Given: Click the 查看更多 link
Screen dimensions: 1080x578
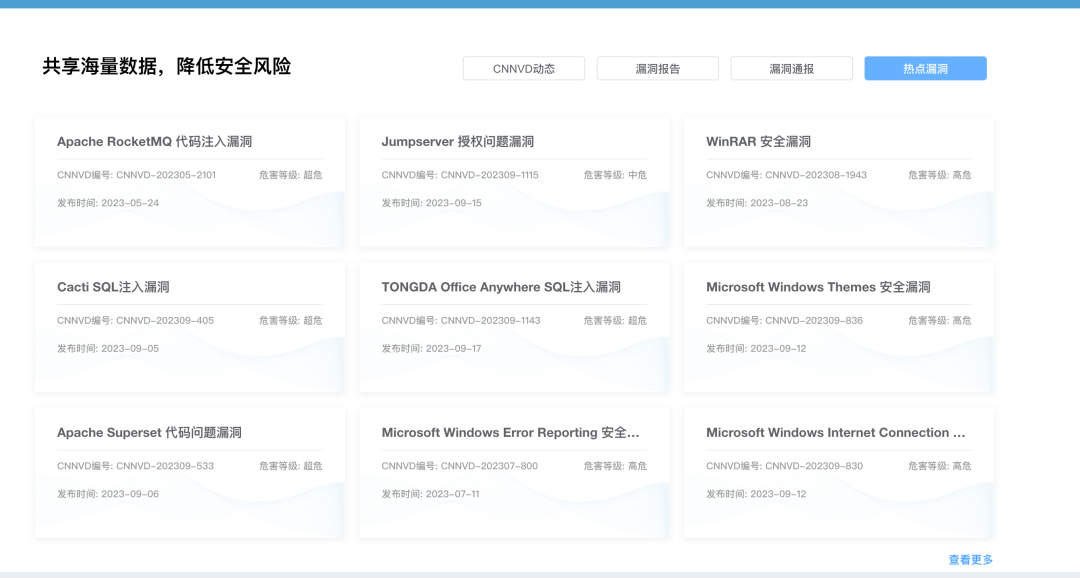Looking at the screenshot, I should coord(970,559).
